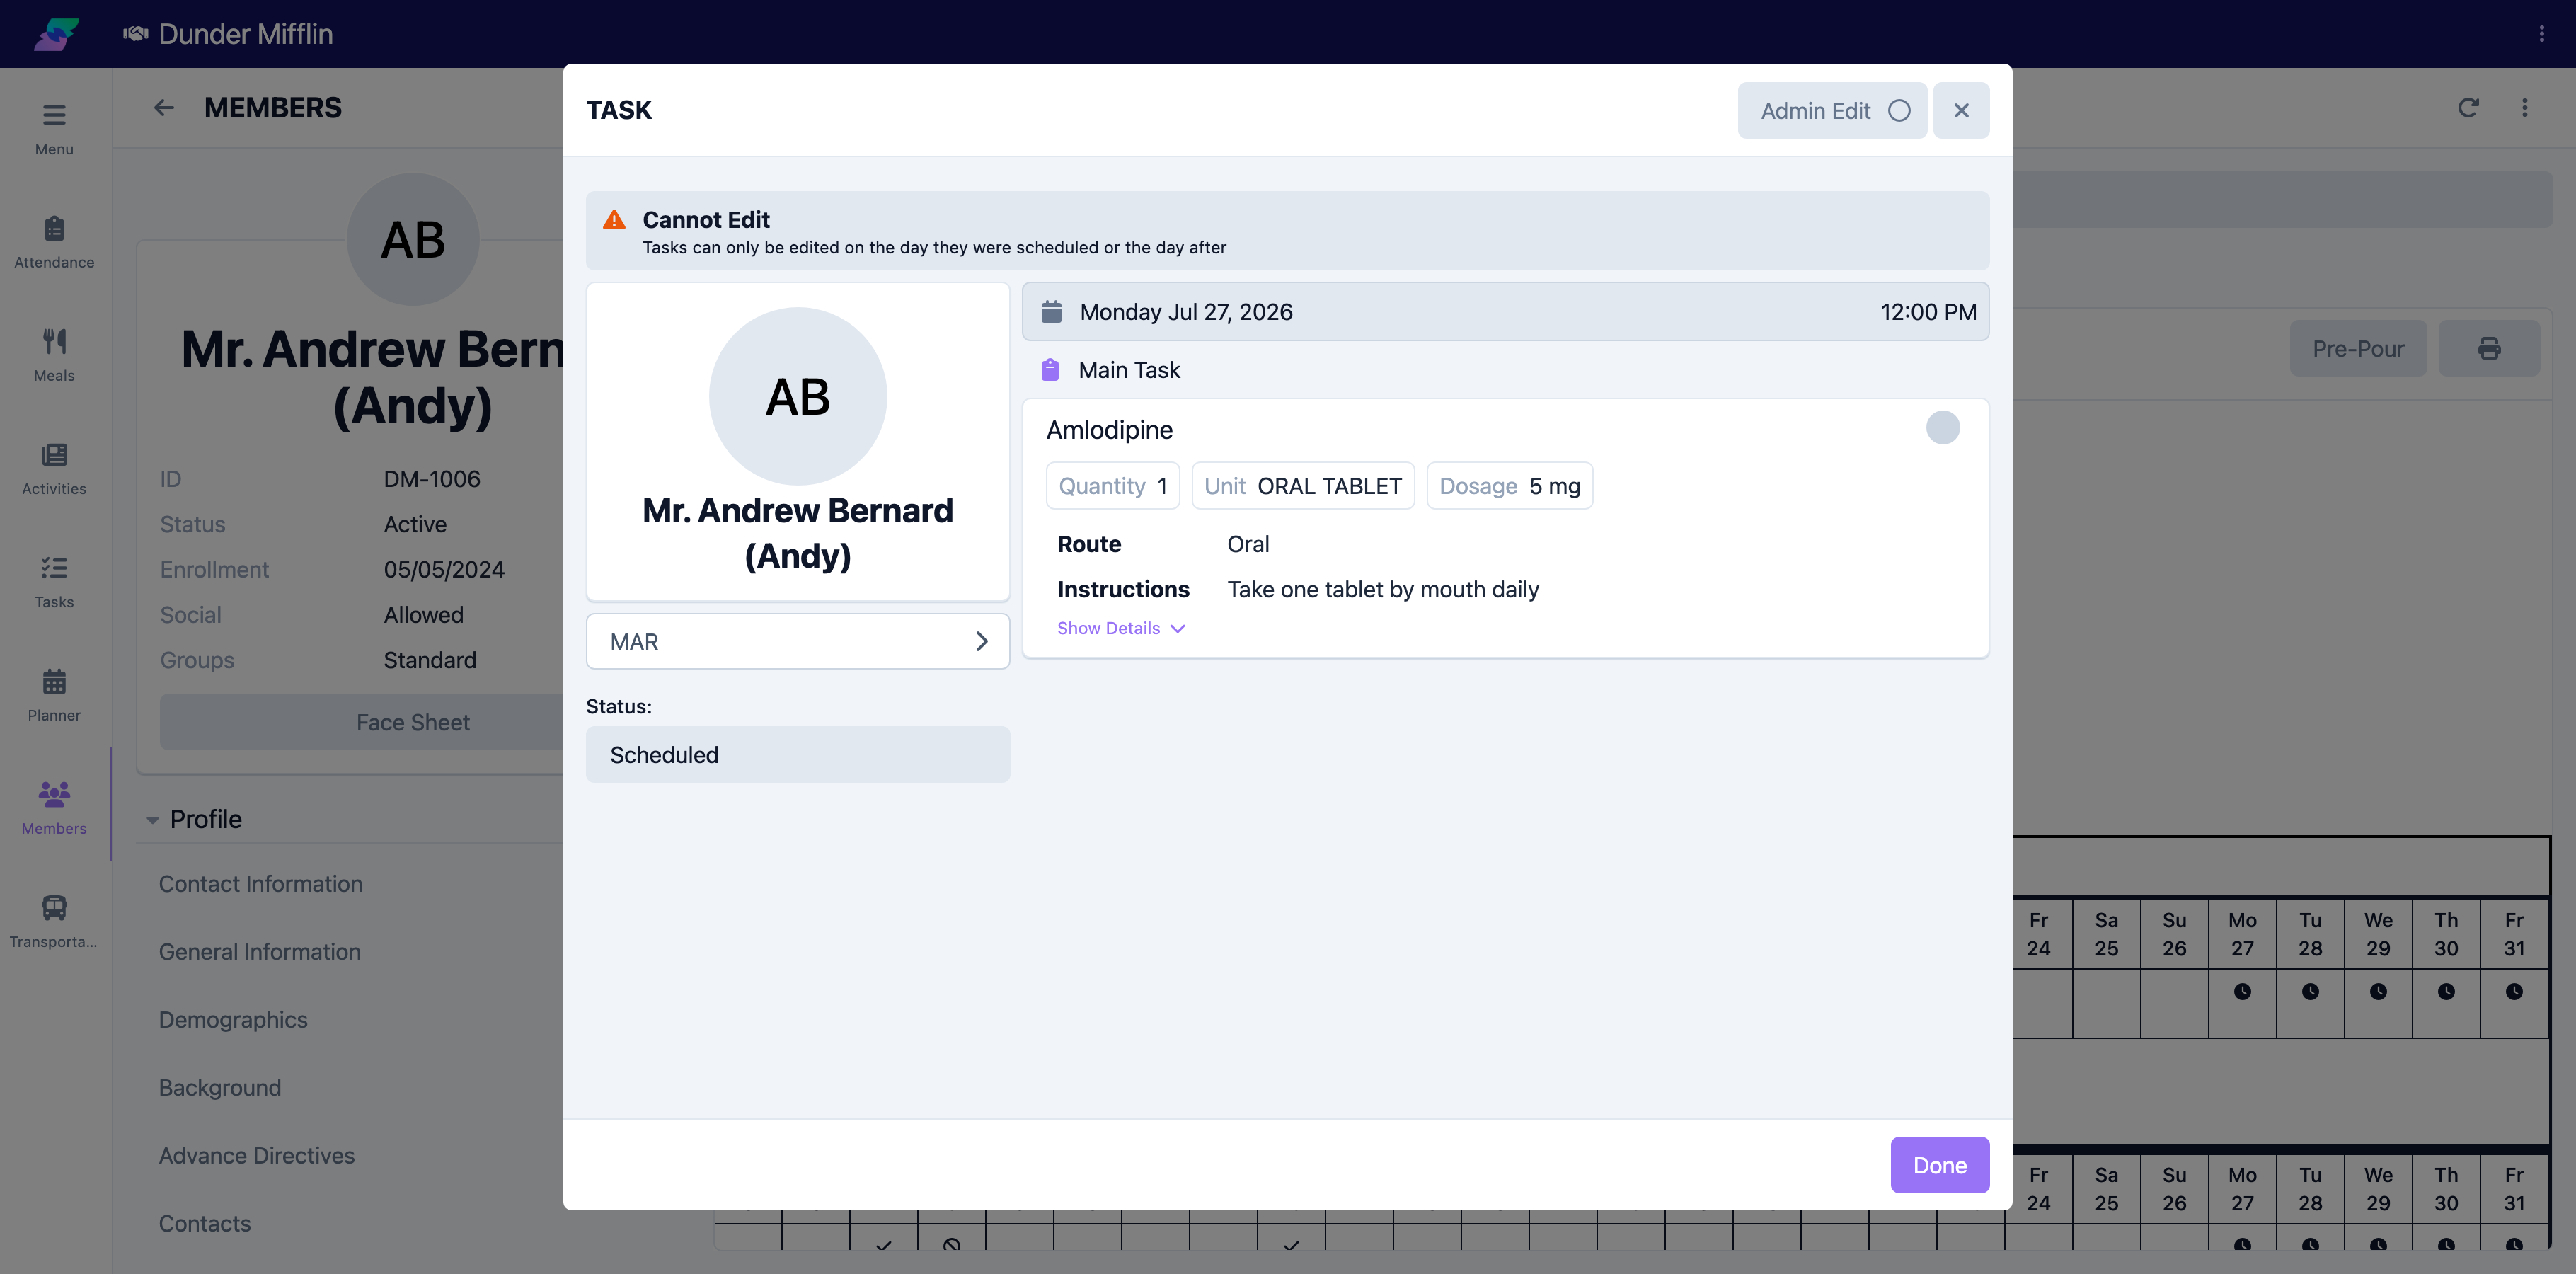Open the Activities sidebar icon
2576x1274 pixels.
[x=54, y=455]
